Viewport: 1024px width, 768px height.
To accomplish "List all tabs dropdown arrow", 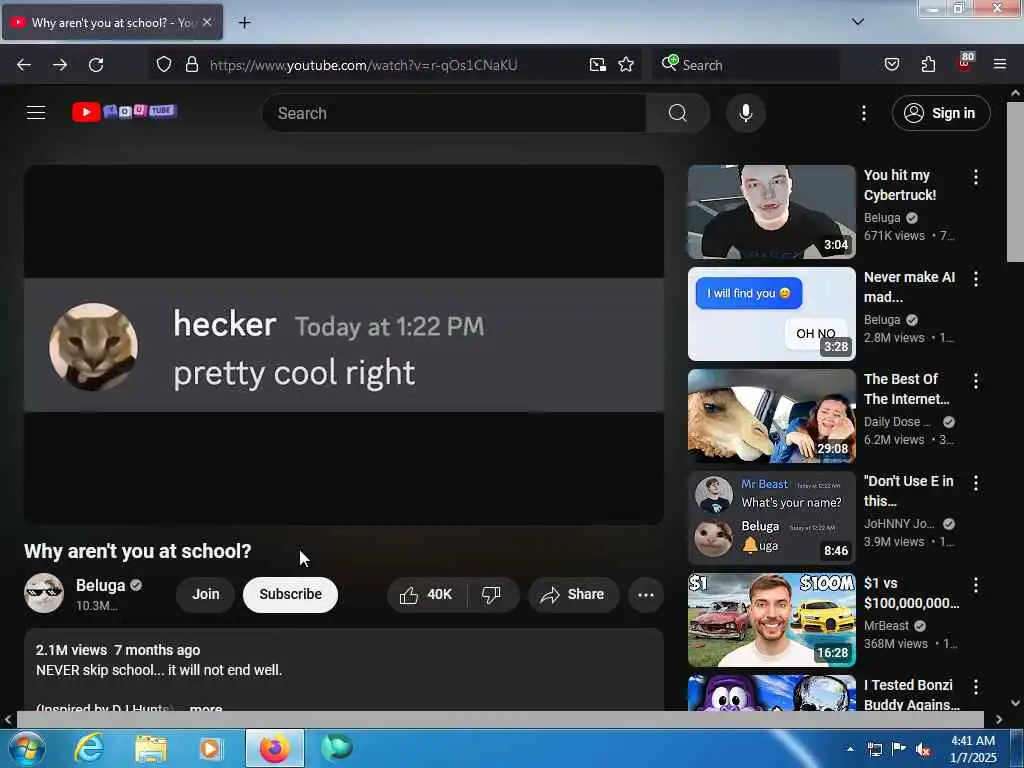I will click(858, 22).
